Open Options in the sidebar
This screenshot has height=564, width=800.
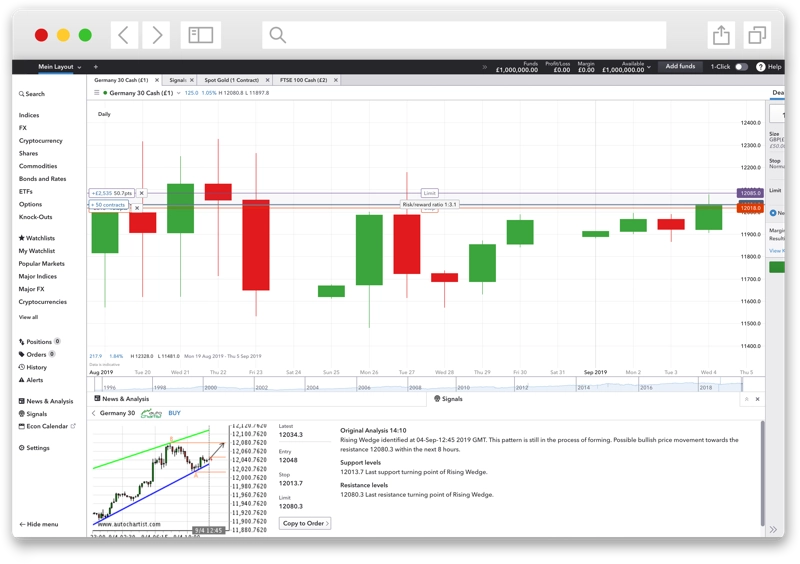(30, 205)
